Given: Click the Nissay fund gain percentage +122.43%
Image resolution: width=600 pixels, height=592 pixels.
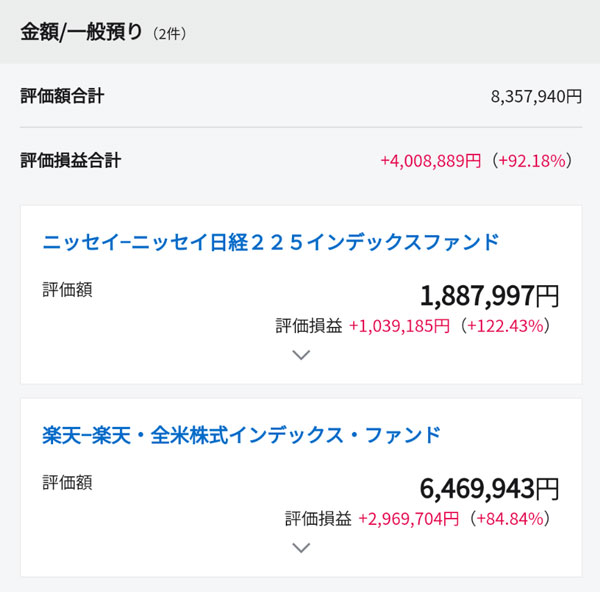Looking at the screenshot, I should pos(507,326).
